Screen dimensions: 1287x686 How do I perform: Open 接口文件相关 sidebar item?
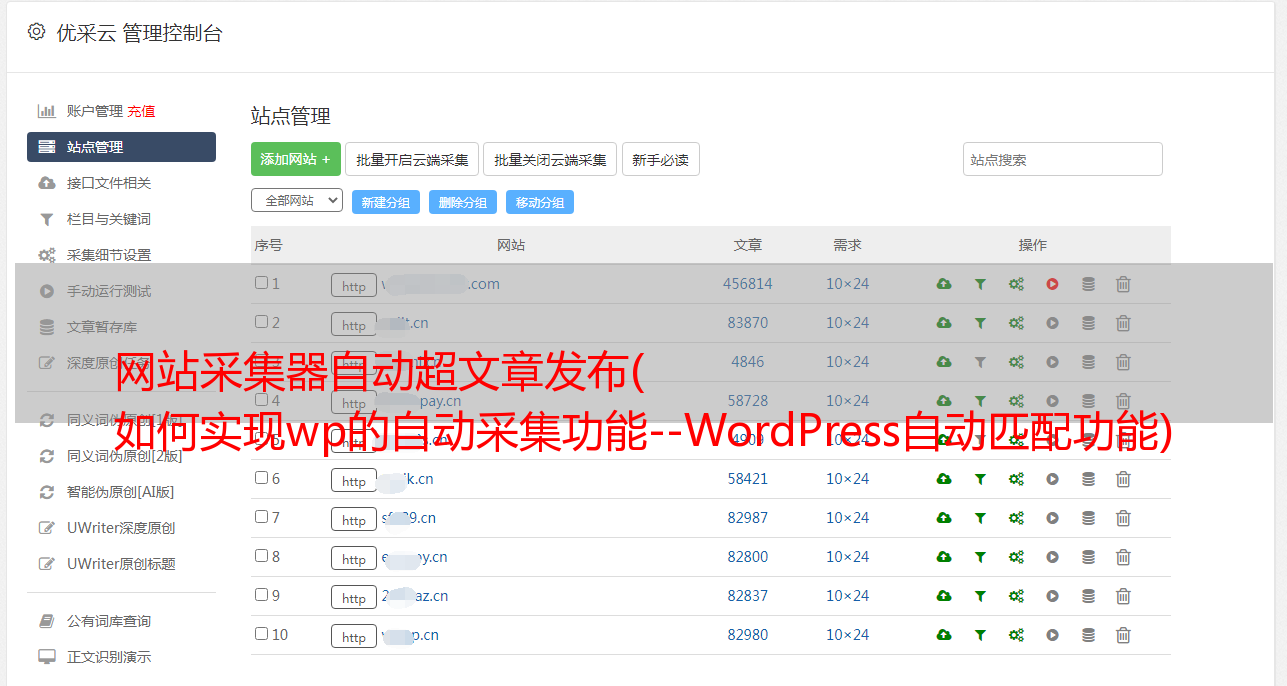pos(109,183)
